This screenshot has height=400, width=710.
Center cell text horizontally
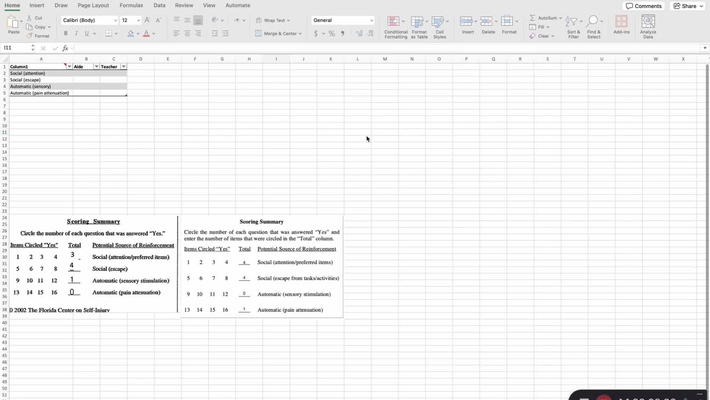(187, 34)
